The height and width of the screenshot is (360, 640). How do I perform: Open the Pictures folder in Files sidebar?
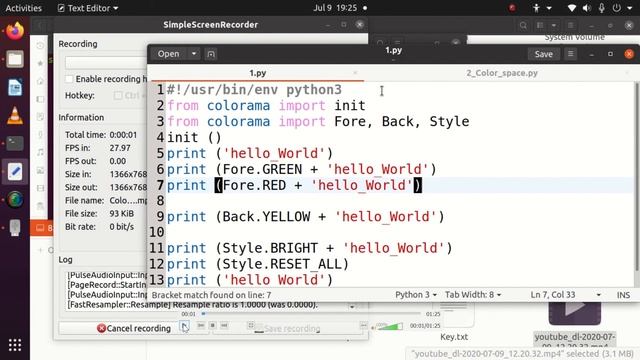point(40,170)
